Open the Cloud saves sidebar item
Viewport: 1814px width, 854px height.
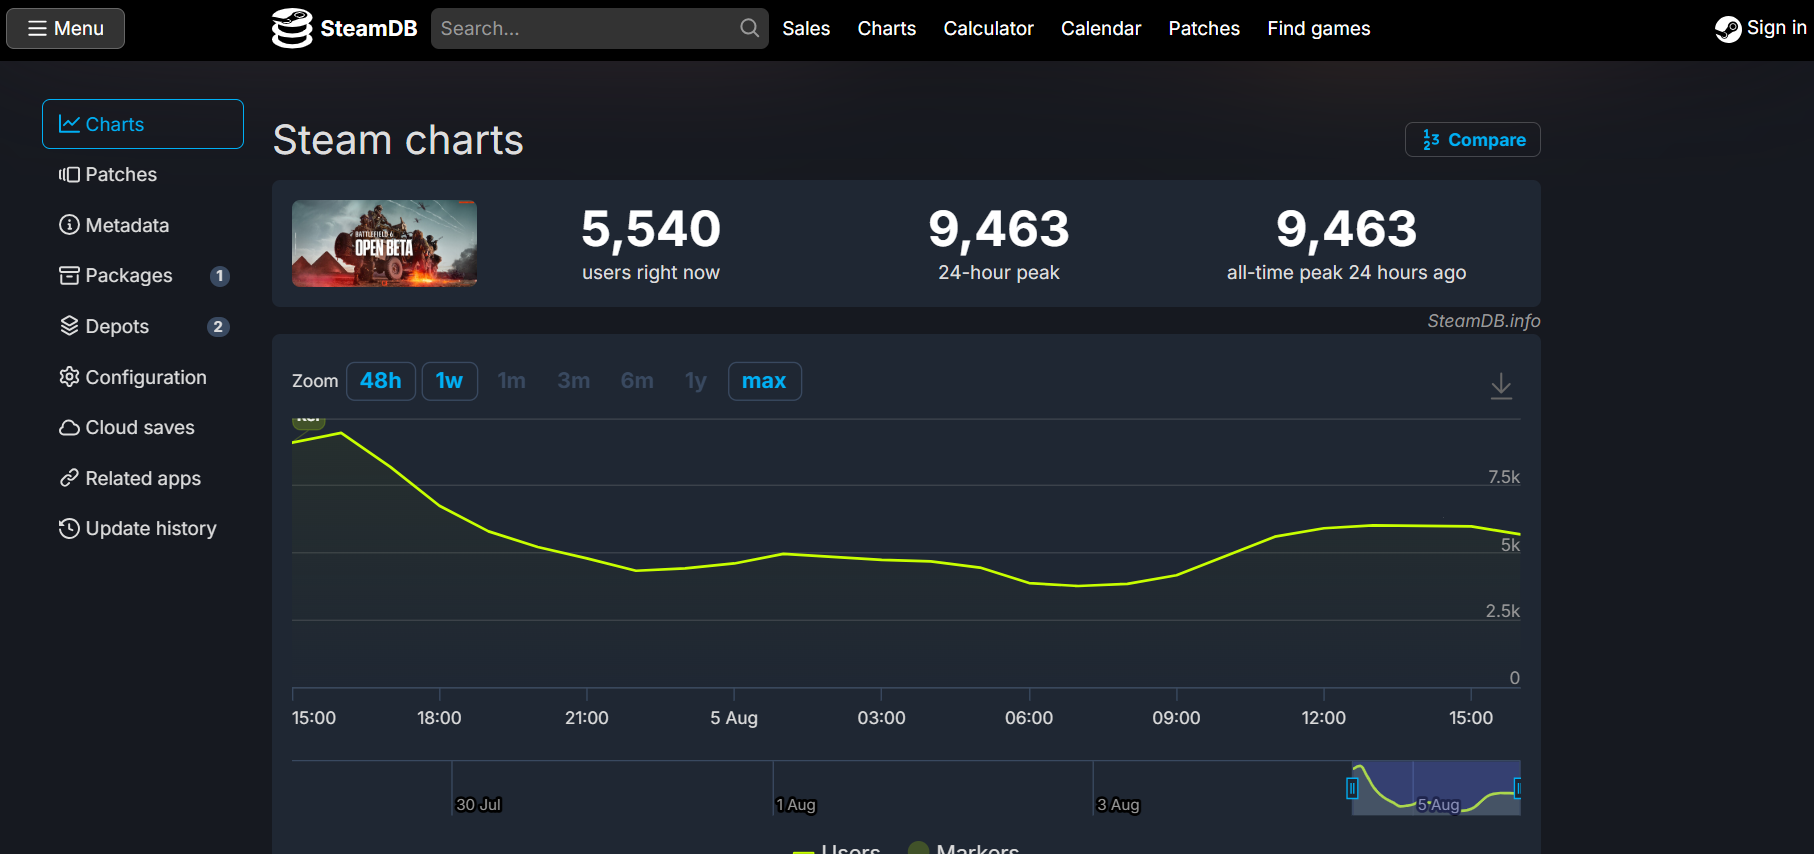click(x=143, y=427)
